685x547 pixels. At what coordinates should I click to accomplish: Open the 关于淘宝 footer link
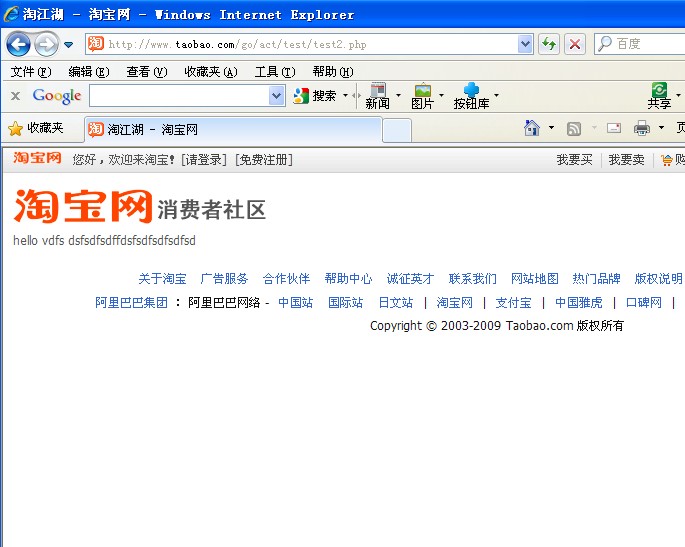[162, 279]
